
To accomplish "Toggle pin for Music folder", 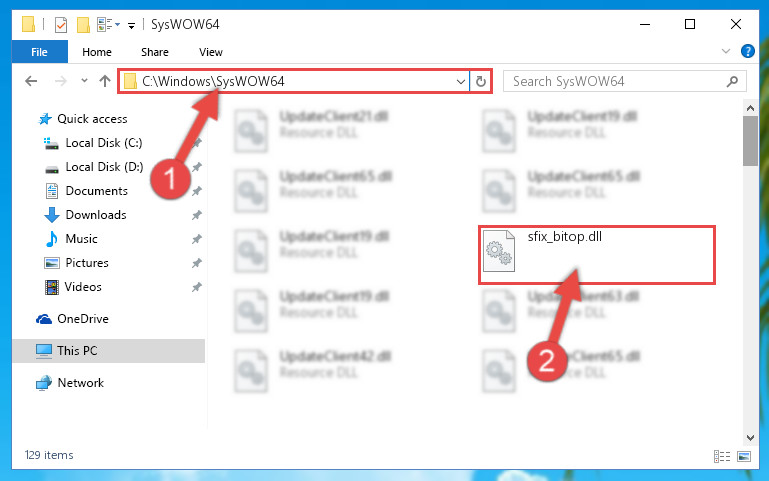I will coord(197,239).
